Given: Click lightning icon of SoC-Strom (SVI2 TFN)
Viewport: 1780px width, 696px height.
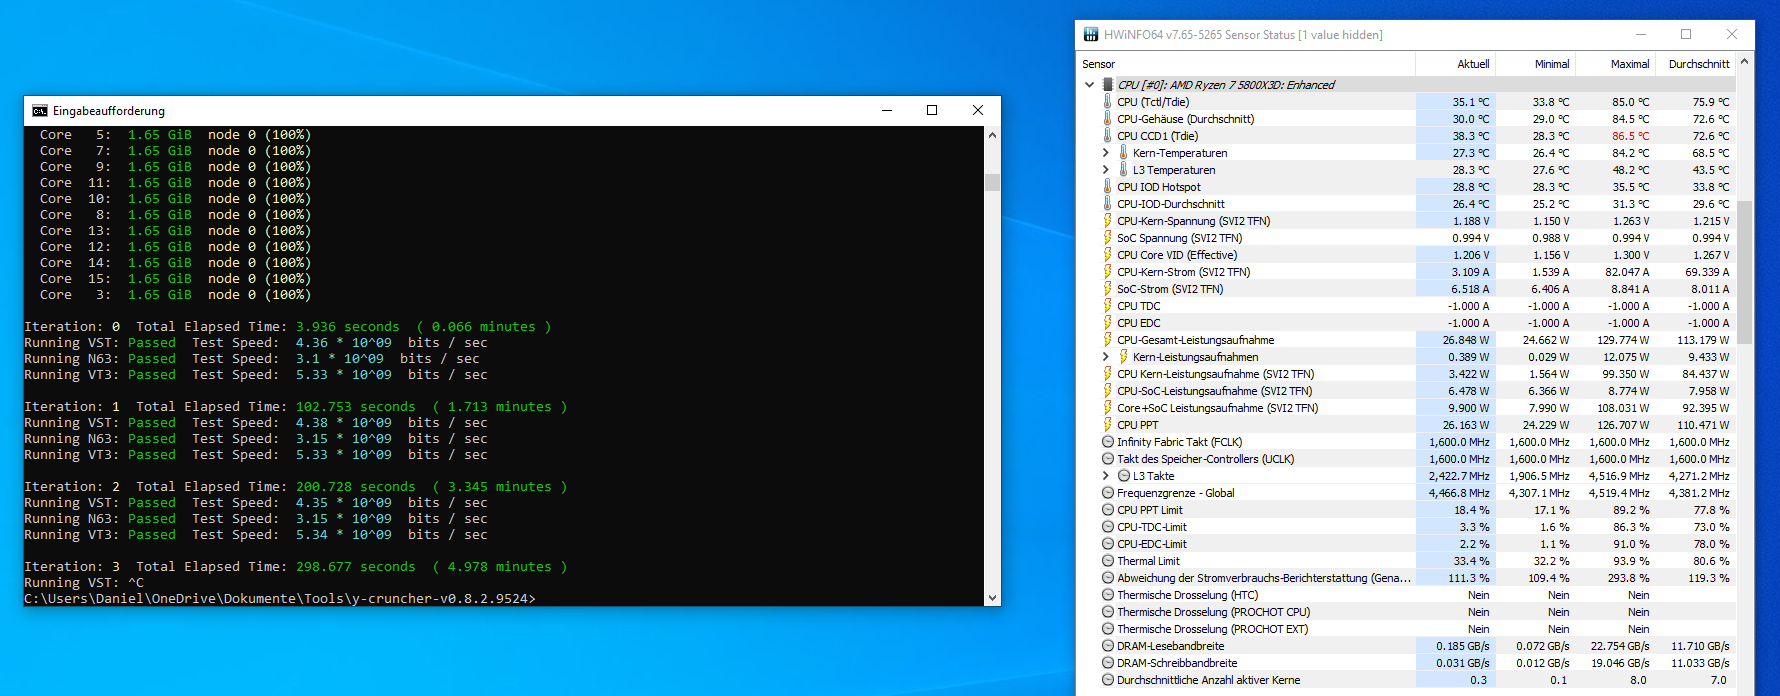Looking at the screenshot, I should [x=1108, y=289].
